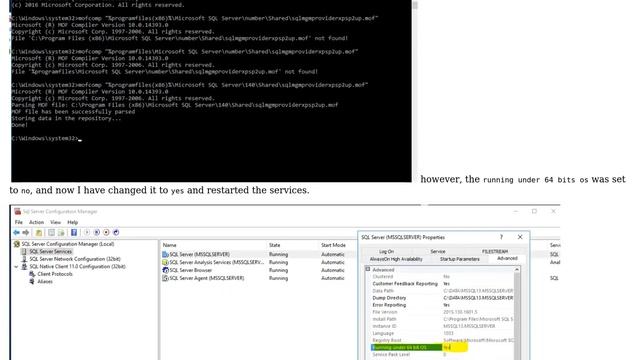Click the Pause service toolbar icon
The height and width of the screenshot is (360, 640).
(97, 232)
